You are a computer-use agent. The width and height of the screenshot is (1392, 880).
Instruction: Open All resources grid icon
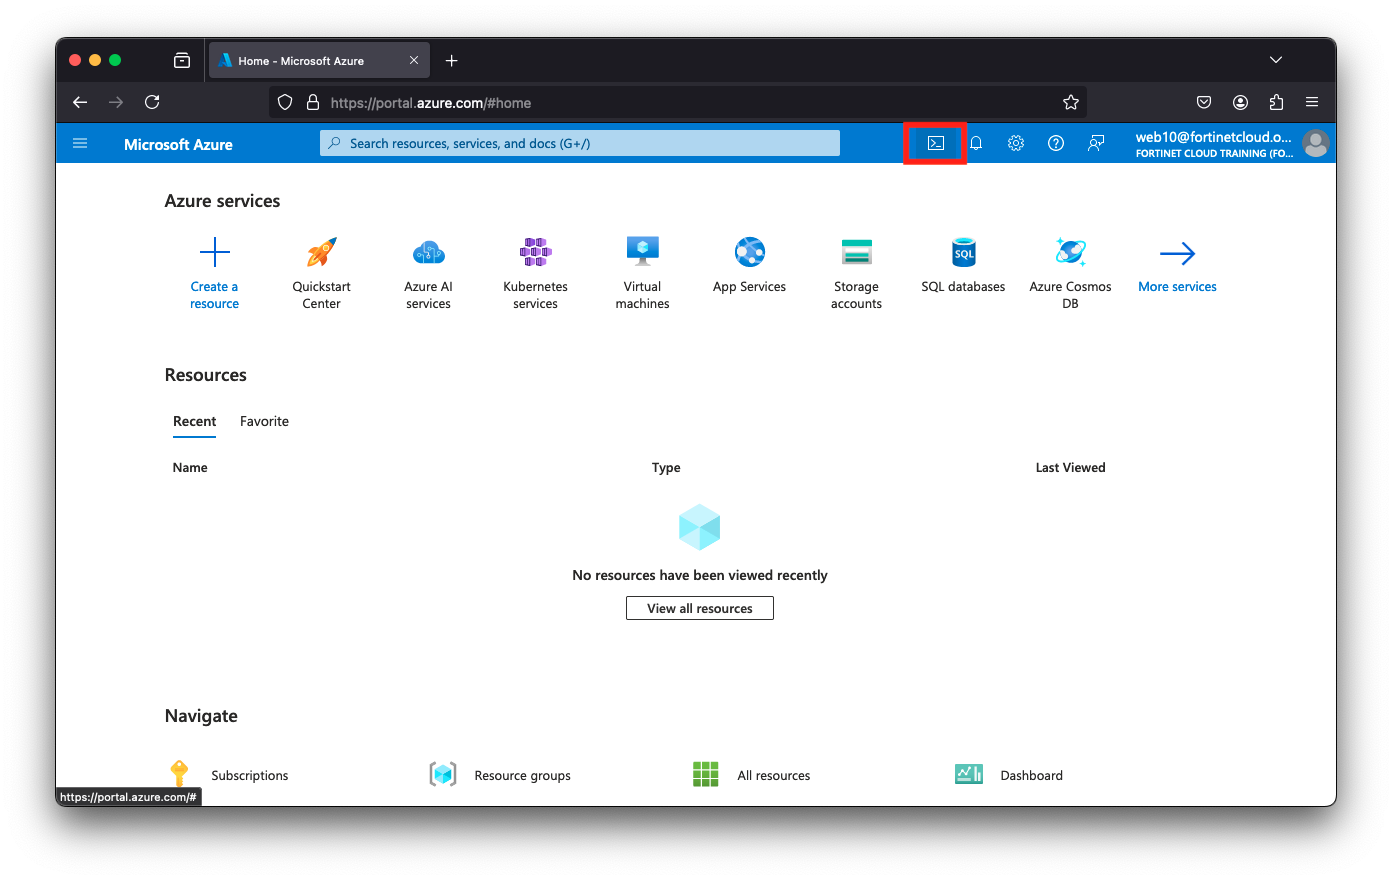point(706,774)
